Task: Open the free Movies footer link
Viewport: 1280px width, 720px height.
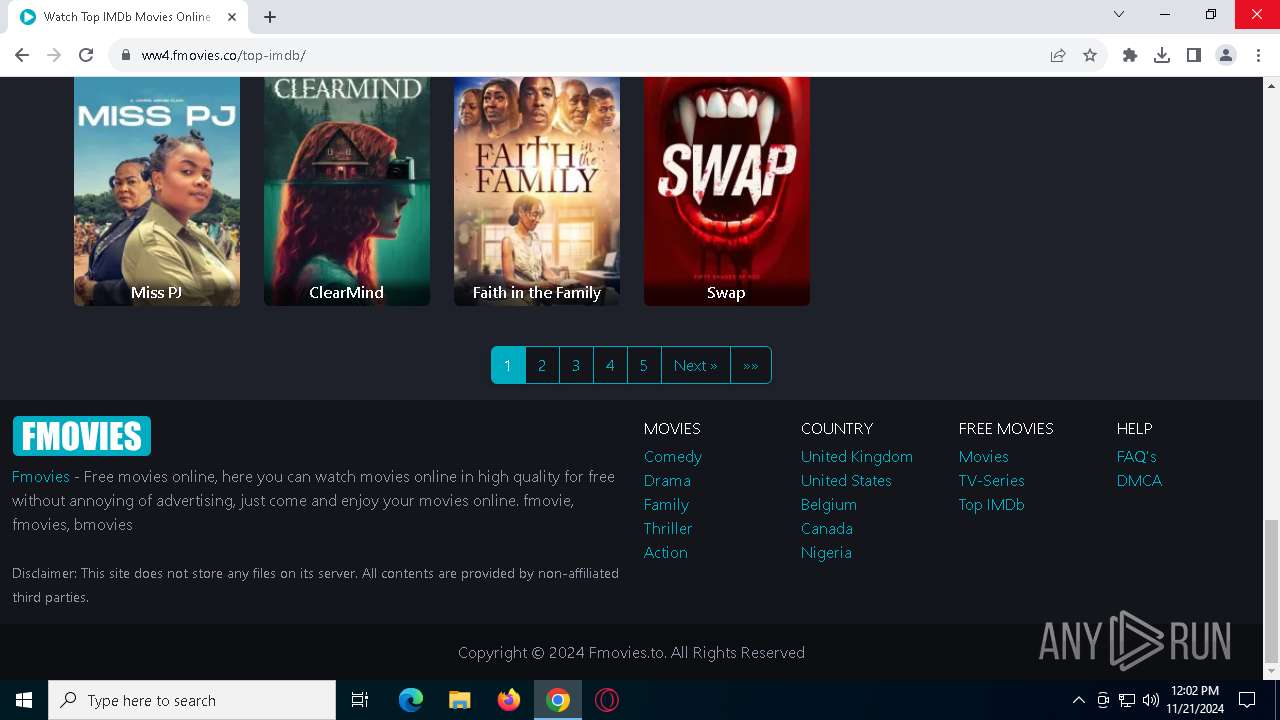Action: point(984,456)
